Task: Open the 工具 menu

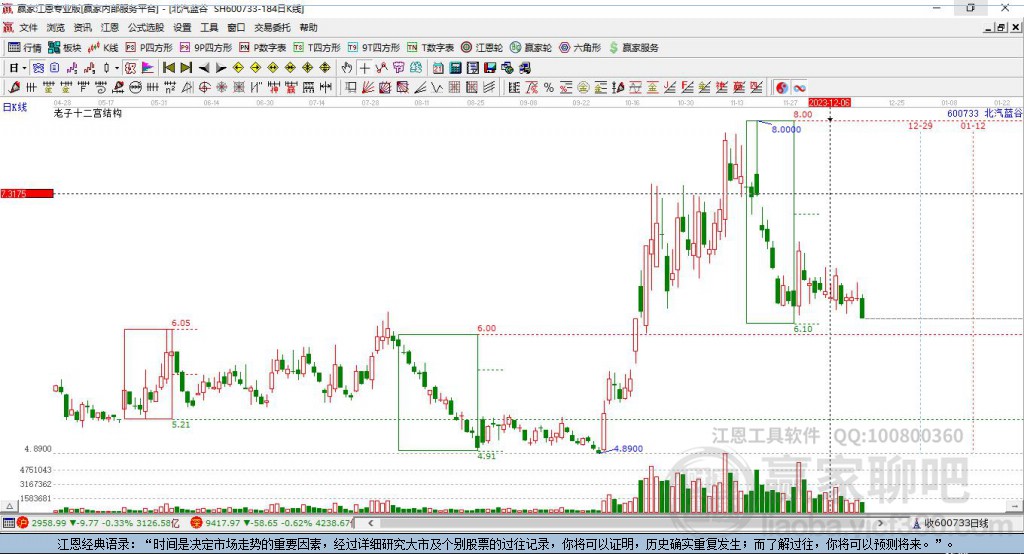Action: 209,27
